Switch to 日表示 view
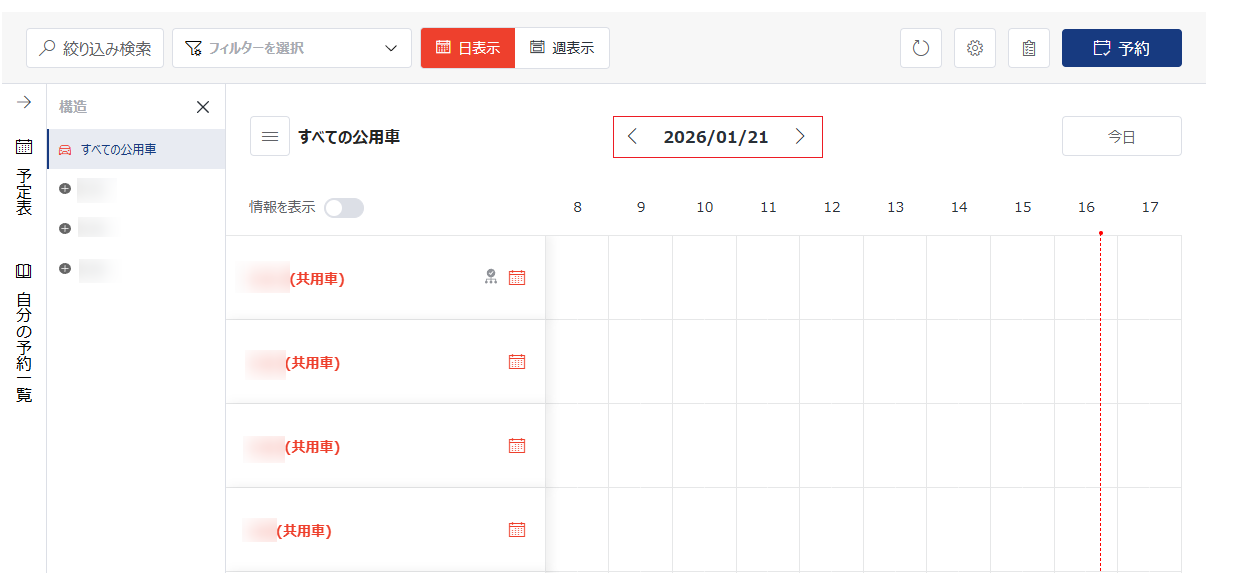This screenshot has height=573, width=1238. point(468,48)
